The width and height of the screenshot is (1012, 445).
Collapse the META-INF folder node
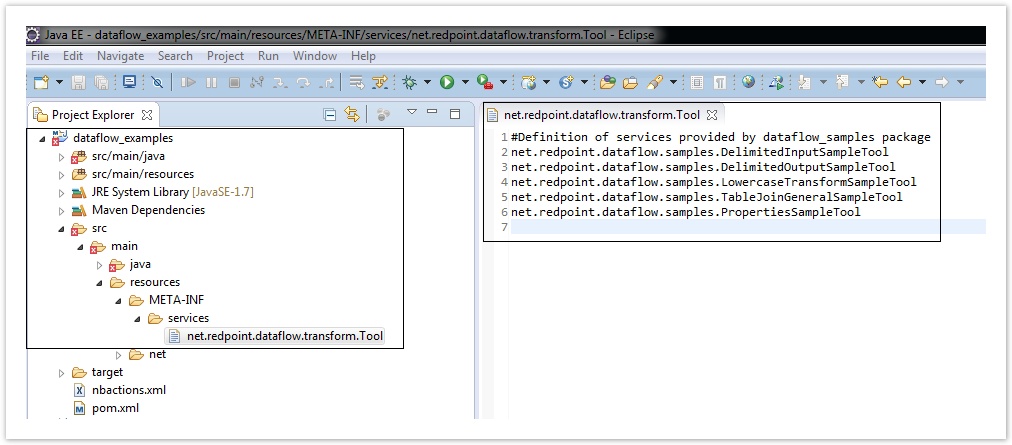click(117, 300)
